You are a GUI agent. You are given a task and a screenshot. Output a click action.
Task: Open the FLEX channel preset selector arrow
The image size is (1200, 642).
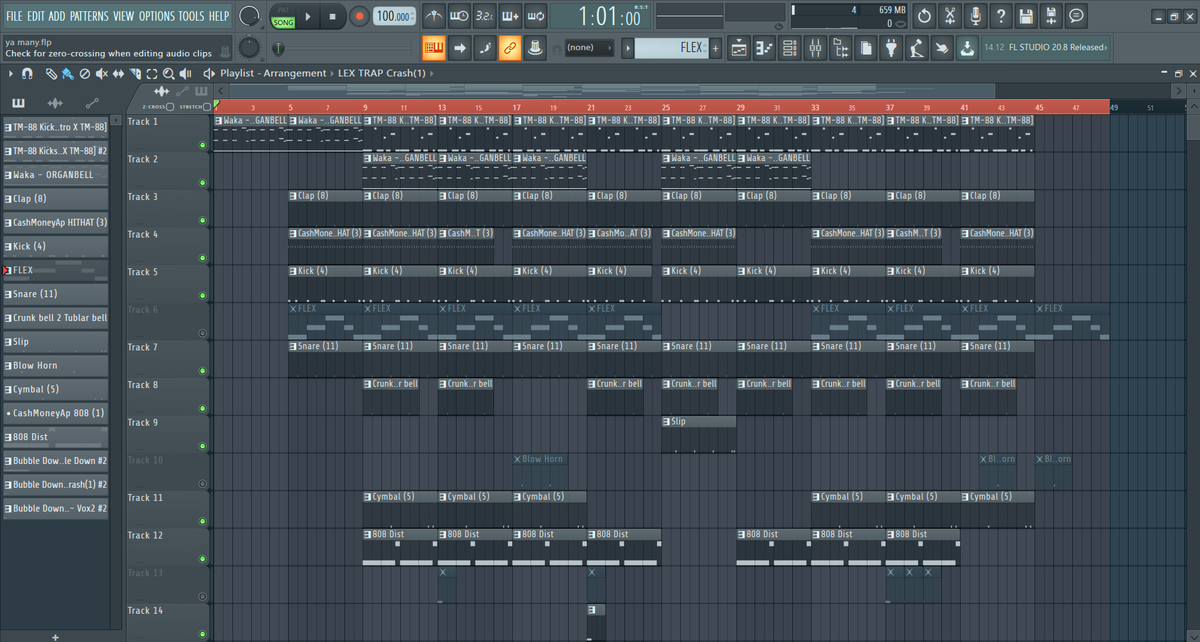pos(629,47)
